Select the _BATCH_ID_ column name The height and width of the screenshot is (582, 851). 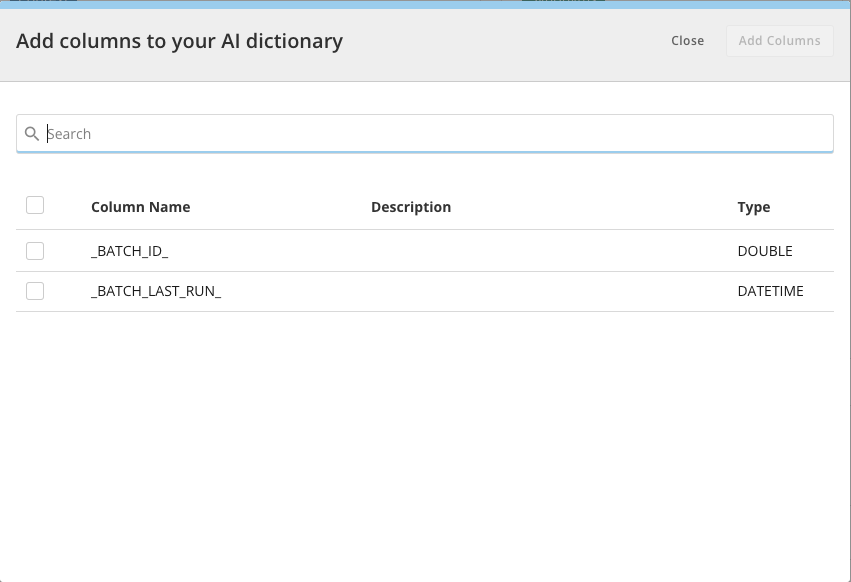[130, 251]
